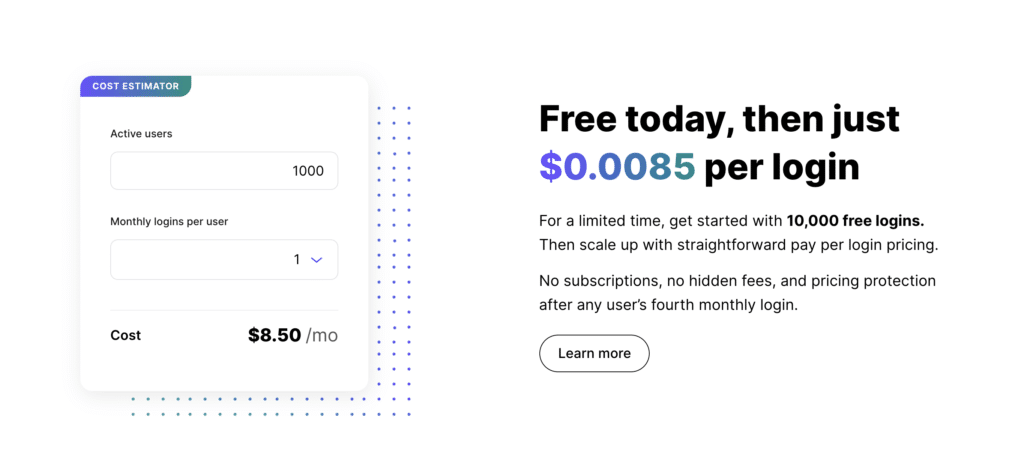Click the bold 10,000 free logins text
Image resolution: width=1024 pixels, height=454 pixels.
(856, 221)
